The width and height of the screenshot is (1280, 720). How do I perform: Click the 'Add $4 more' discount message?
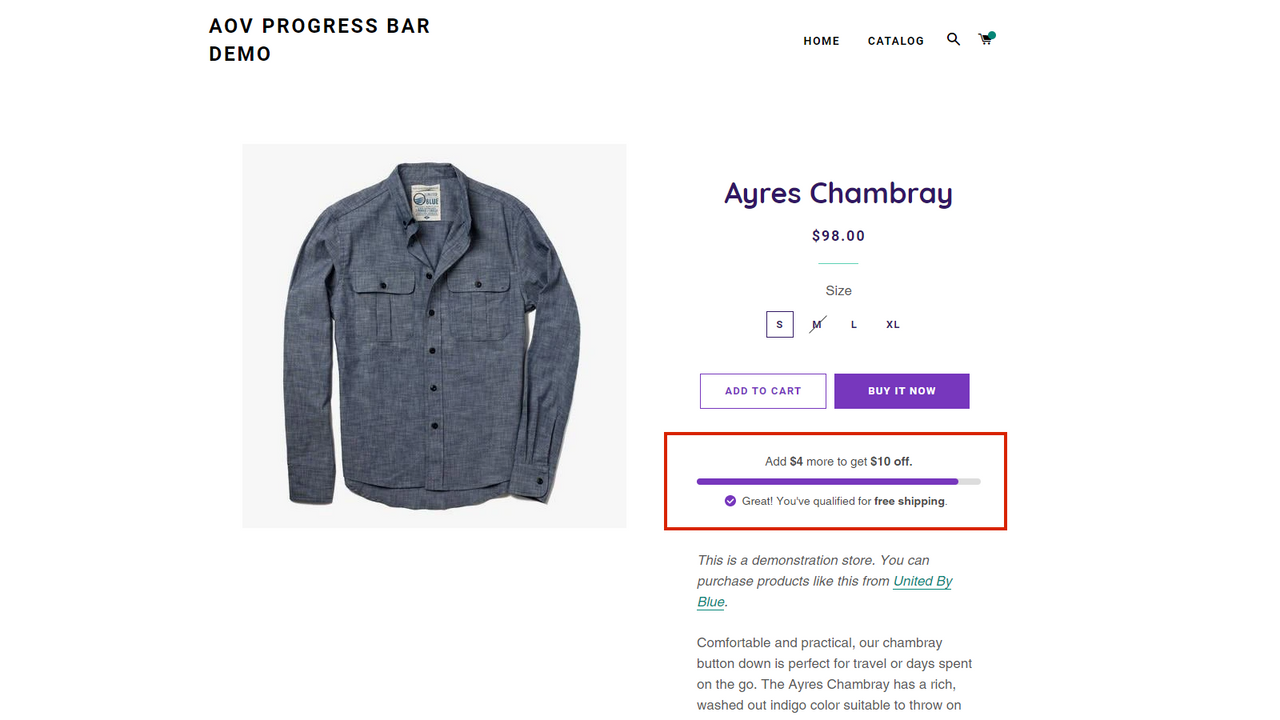pos(839,462)
